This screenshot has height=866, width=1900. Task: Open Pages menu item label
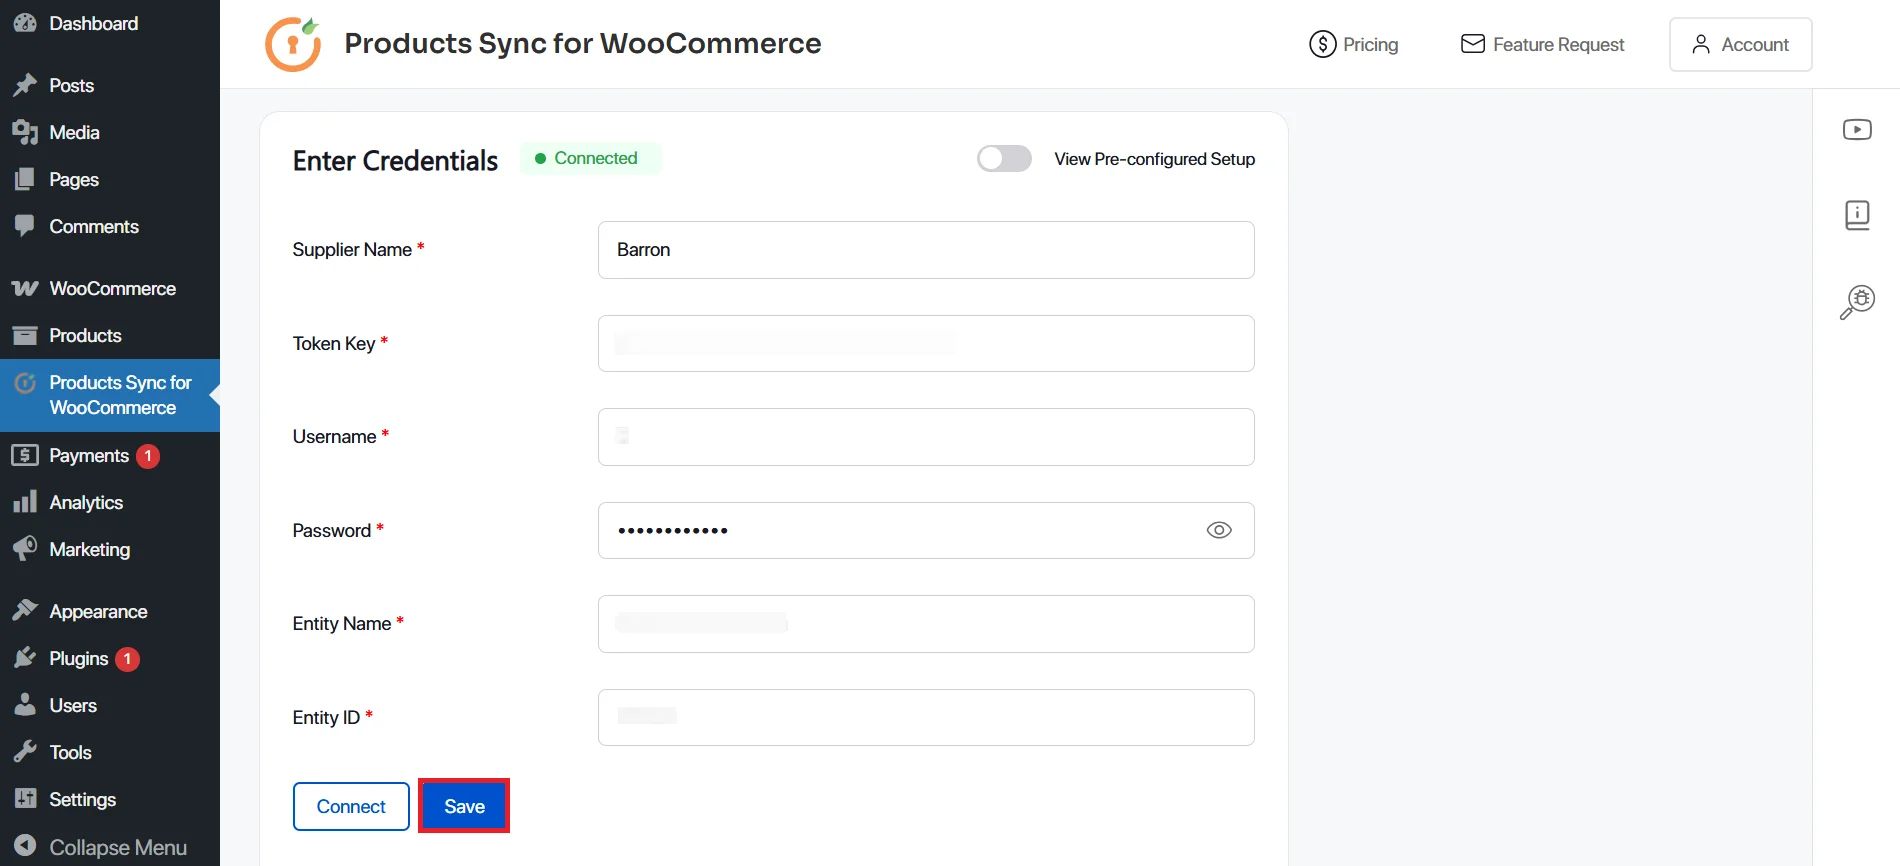pos(74,180)
